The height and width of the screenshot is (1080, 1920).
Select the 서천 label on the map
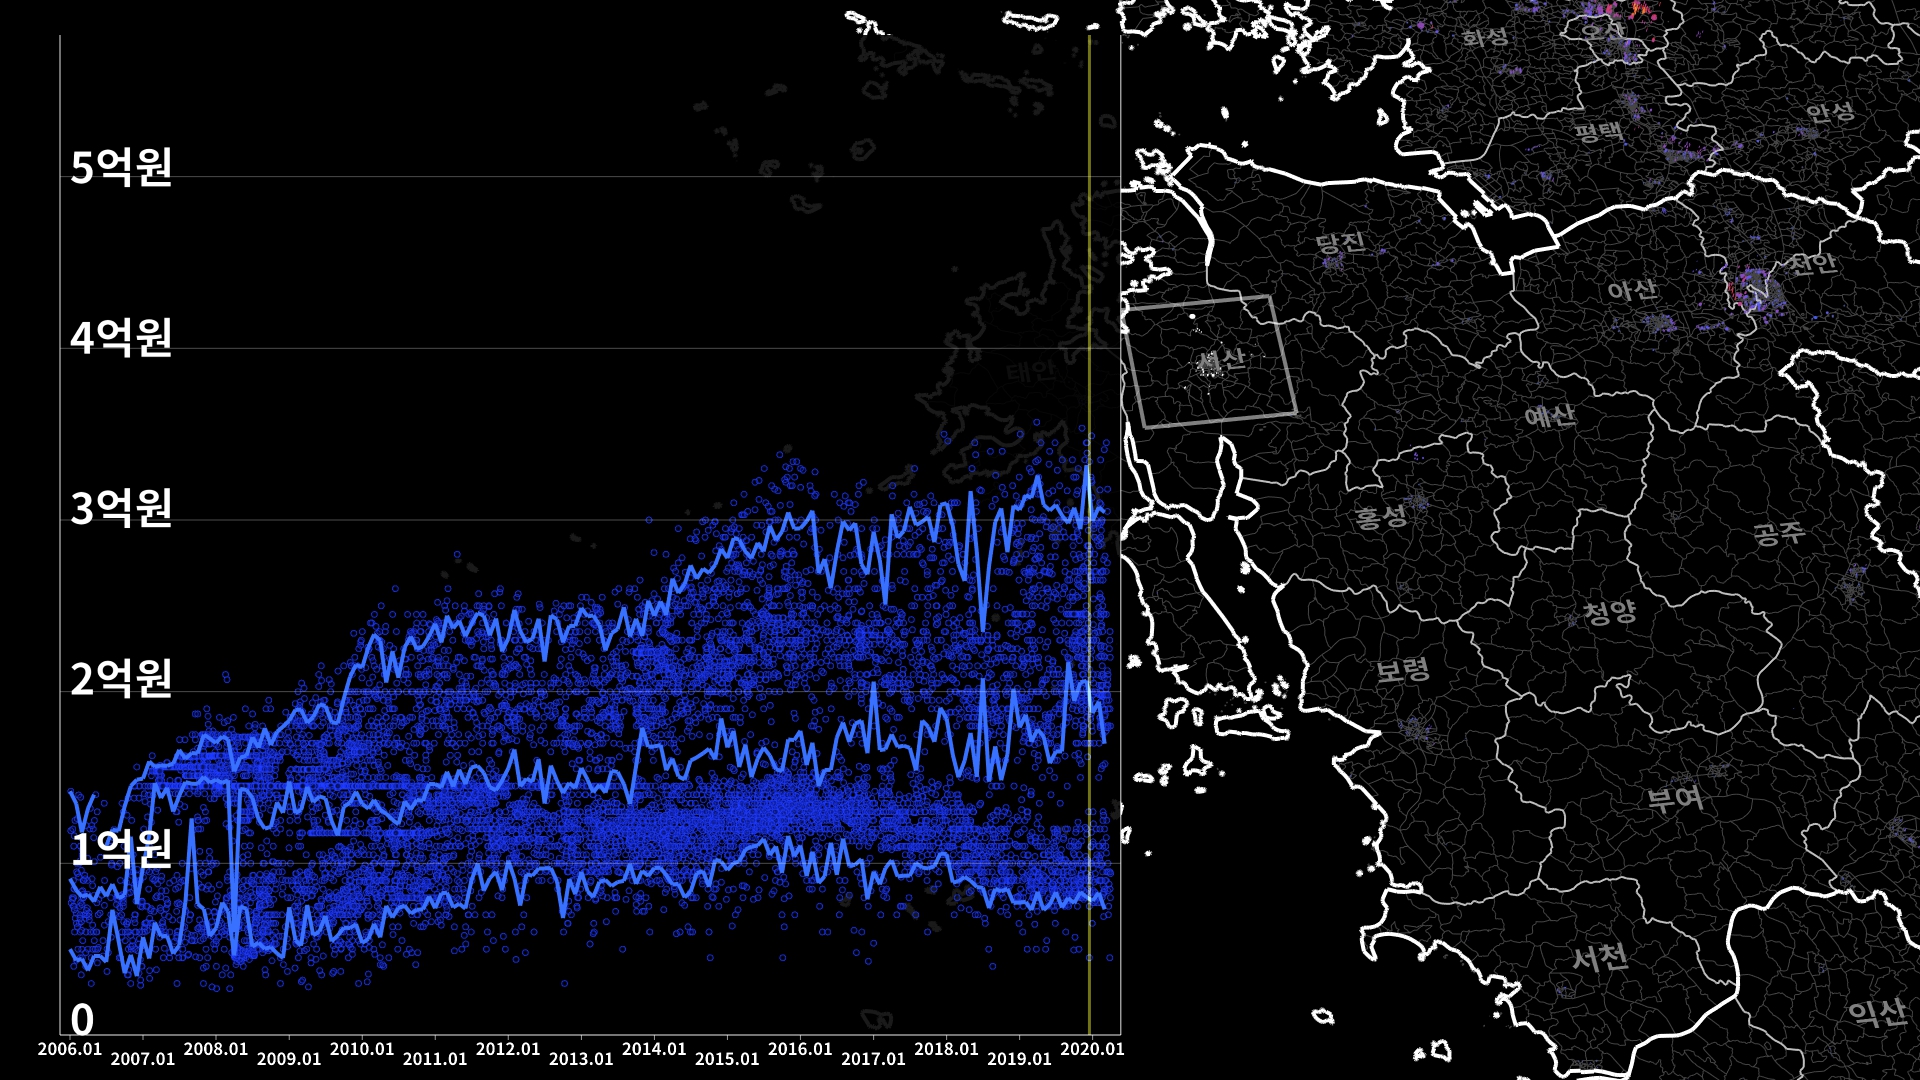pyautogui.click(x=1600, y=958)
